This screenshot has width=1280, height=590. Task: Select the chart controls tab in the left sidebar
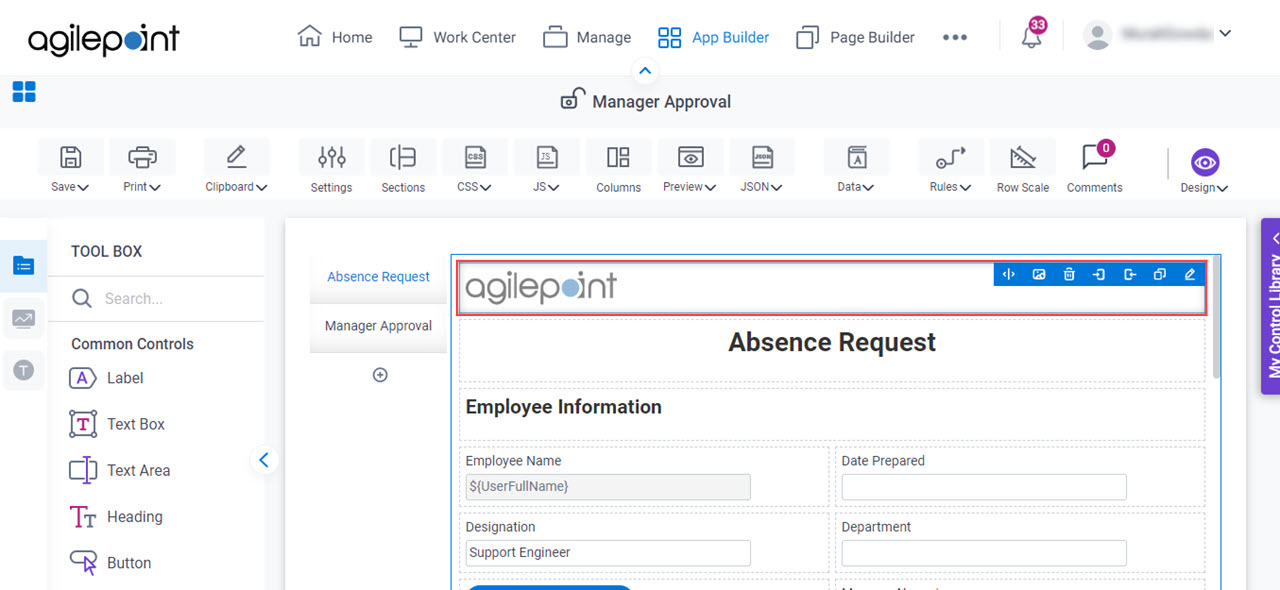[24, 318]
